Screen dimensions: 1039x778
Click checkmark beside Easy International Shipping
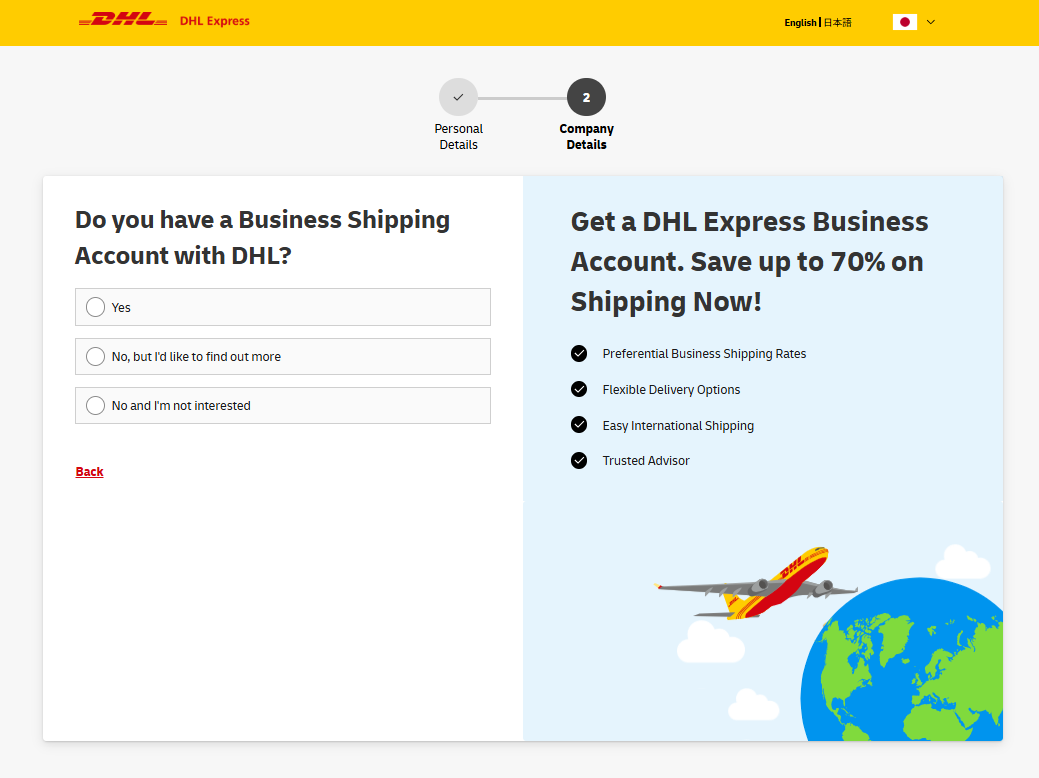click(579, 425)
